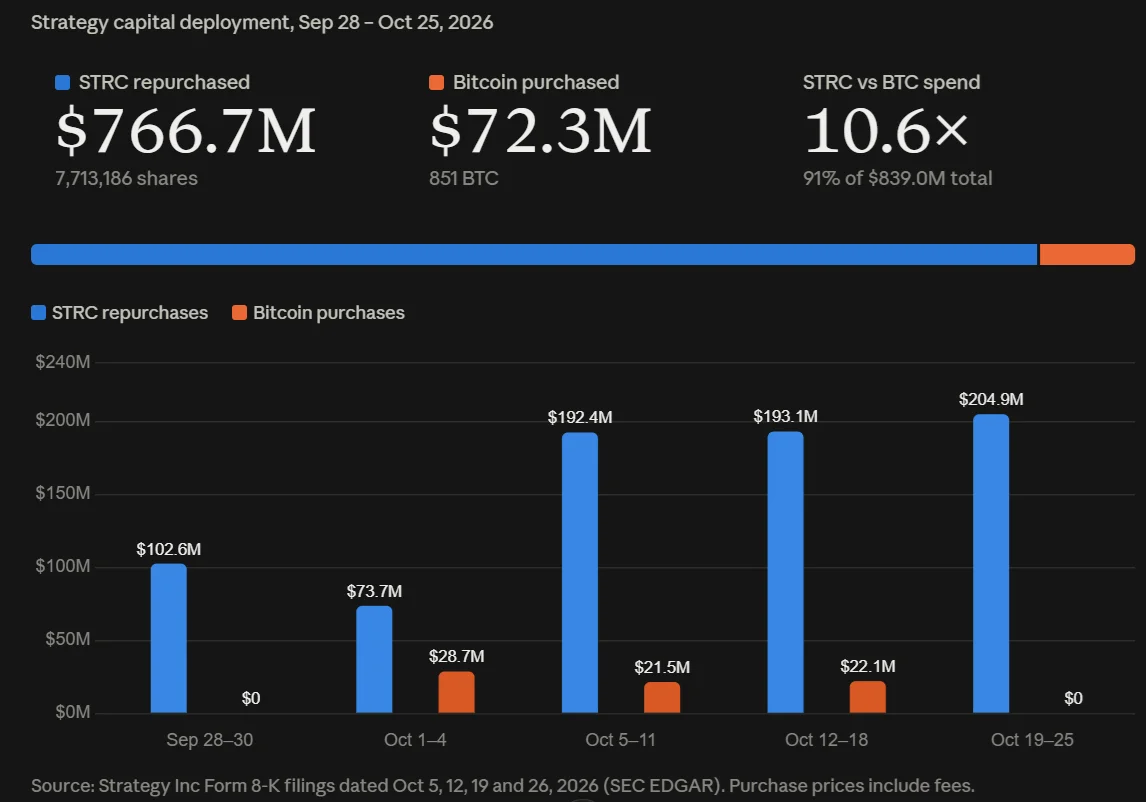Image resolution: width=1146 pixels, height=802 pixels.
Task: Click the Oct 19–25 STRC blue bar
Action: click(x=991, y=564)
